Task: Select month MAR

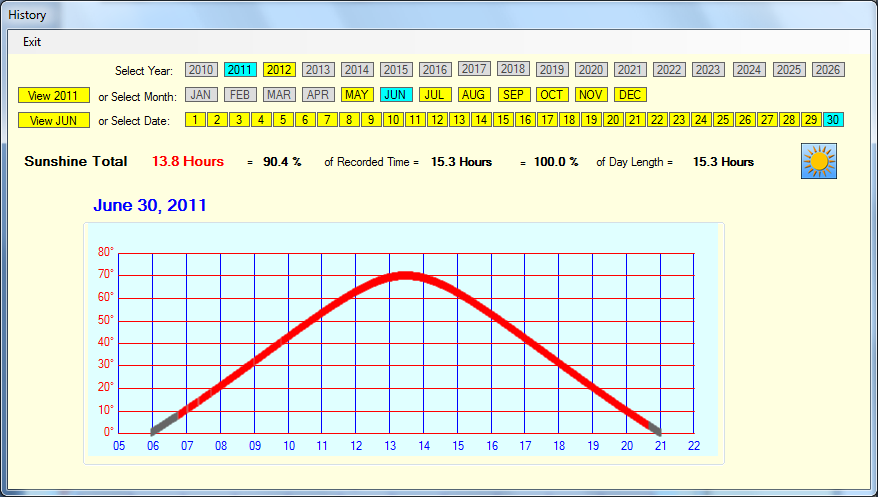Action: tap(279, 95)
